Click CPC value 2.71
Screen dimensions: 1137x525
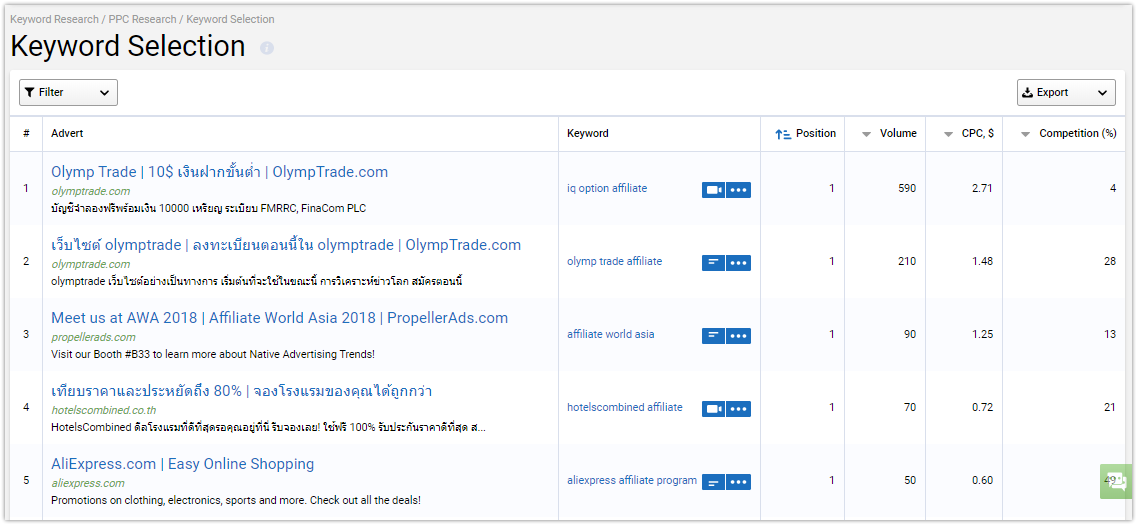(x=982, y=189)
